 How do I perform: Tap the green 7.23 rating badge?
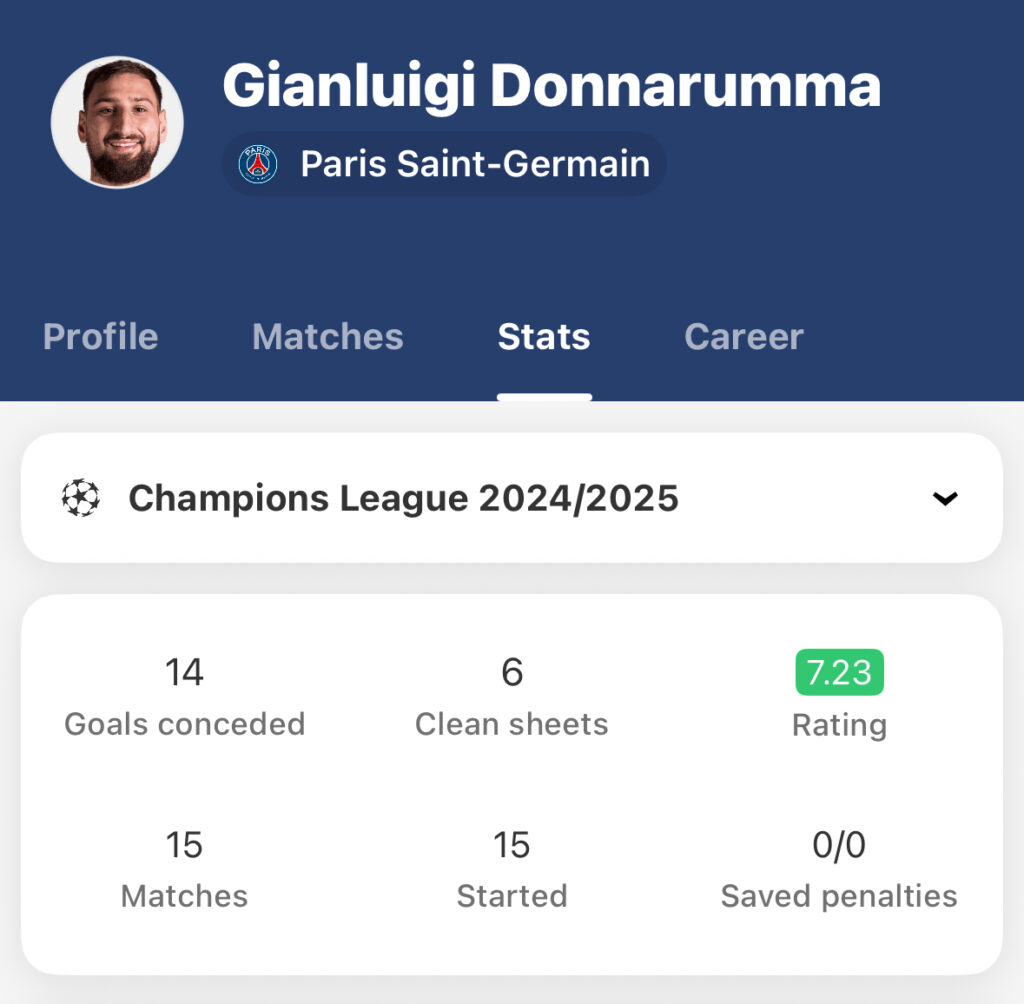pyautogui.click(x=839, y=672)
